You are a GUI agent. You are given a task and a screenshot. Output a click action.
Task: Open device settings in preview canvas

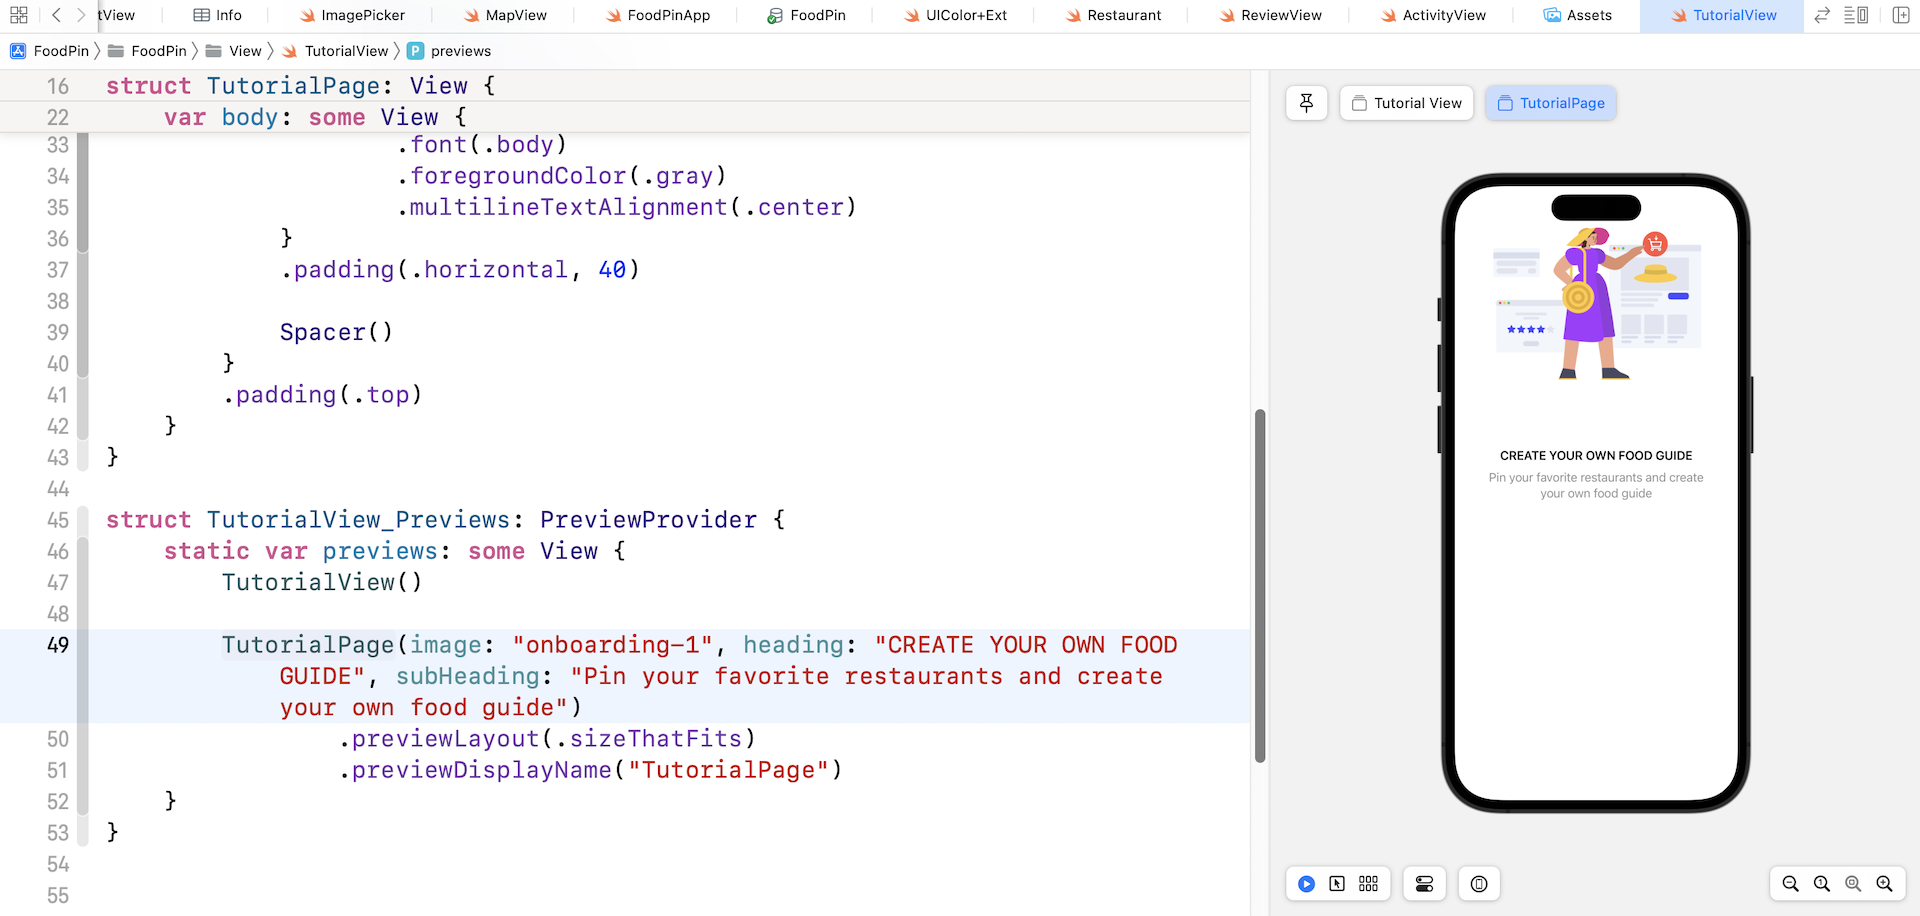pos(1424,883)
